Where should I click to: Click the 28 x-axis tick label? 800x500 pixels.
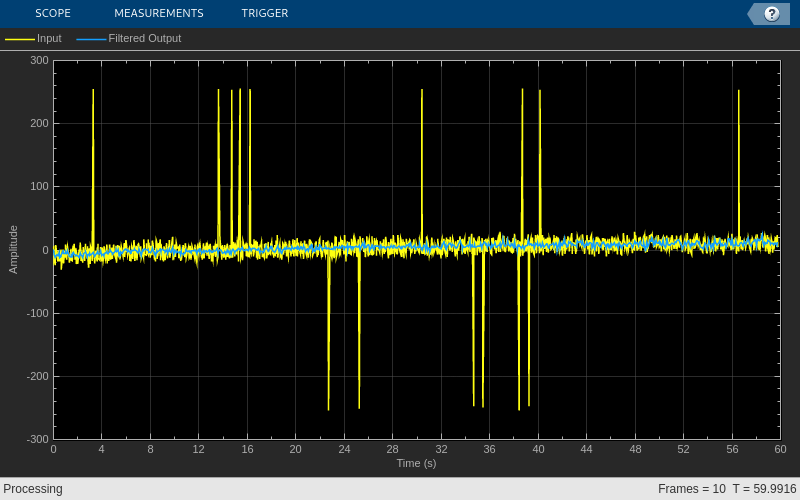[x=392, y=449]
